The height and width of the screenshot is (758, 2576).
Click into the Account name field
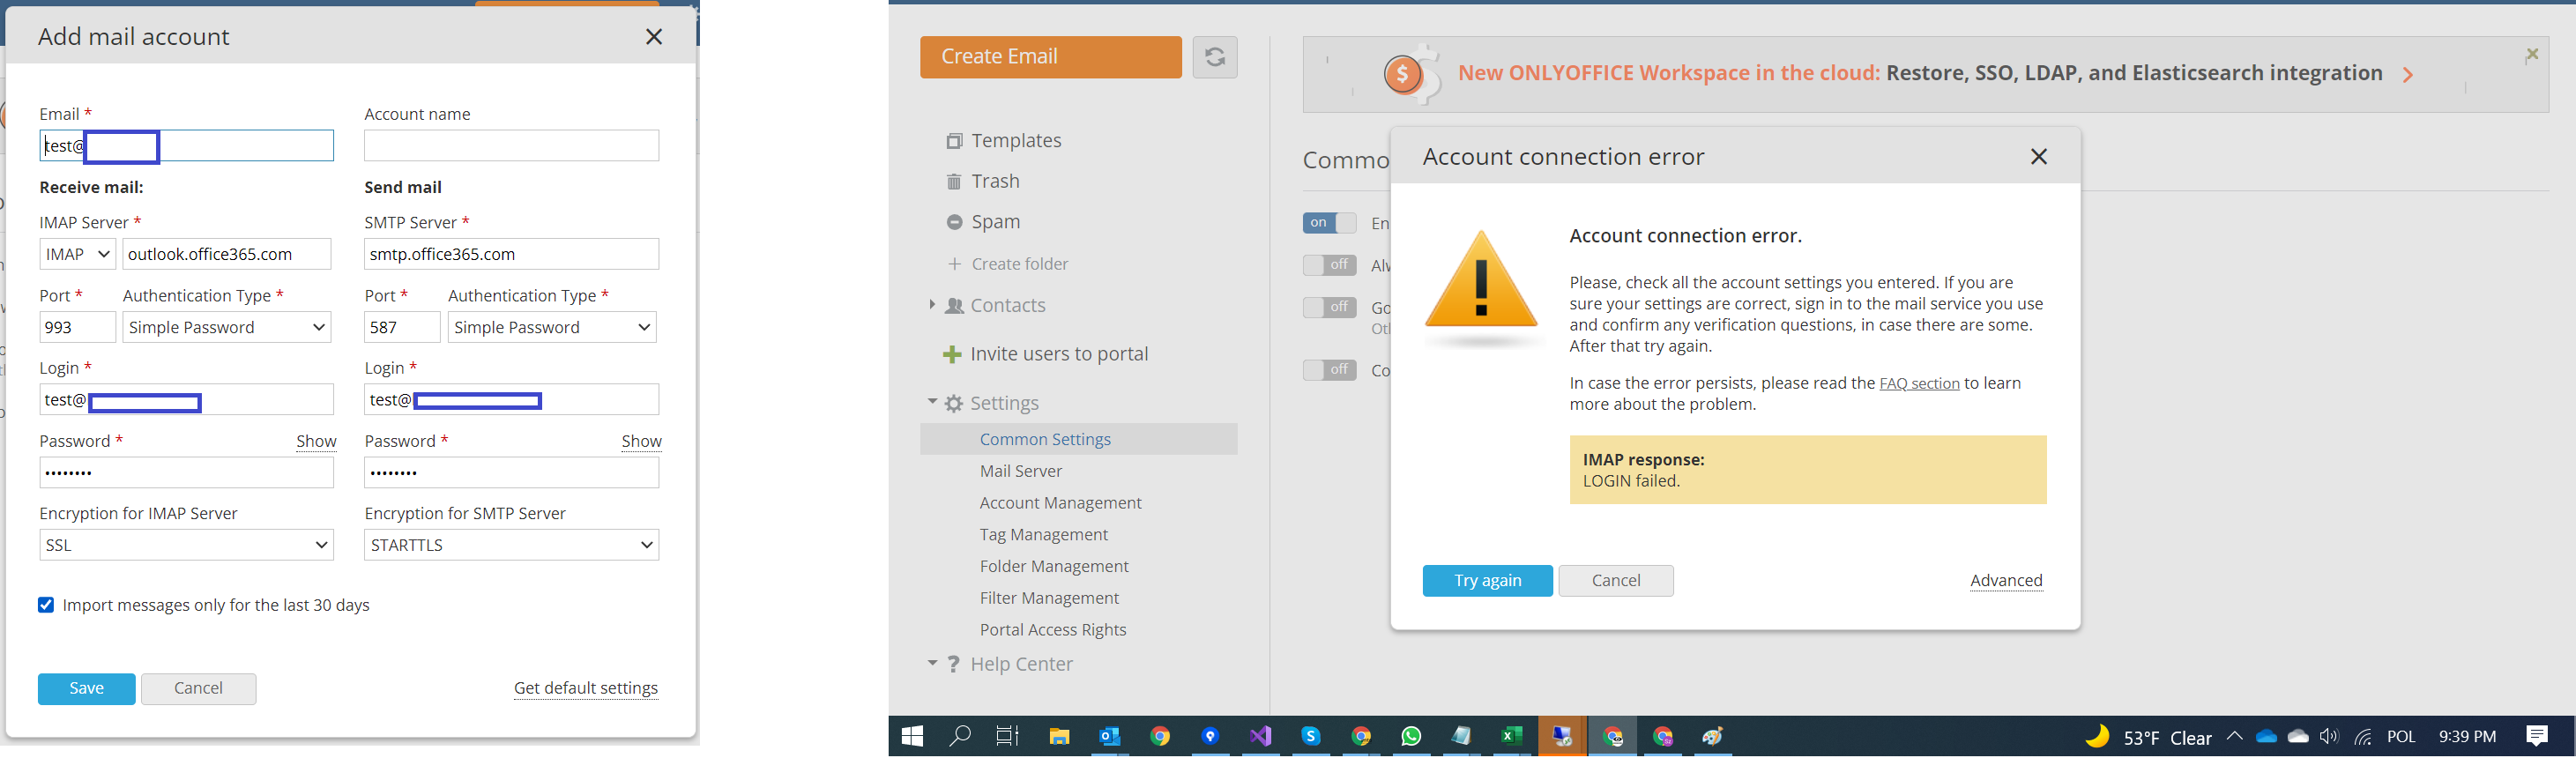(511, 146)
